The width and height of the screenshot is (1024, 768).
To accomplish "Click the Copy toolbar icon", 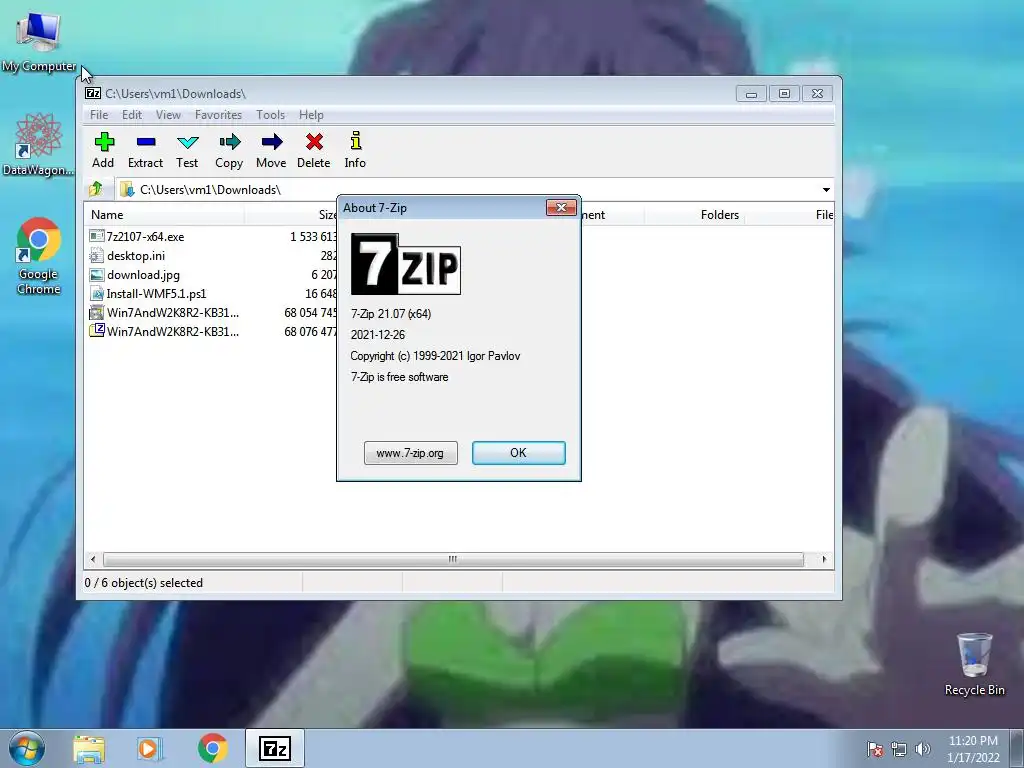I will pyautogui.click(x=229, y=150).
